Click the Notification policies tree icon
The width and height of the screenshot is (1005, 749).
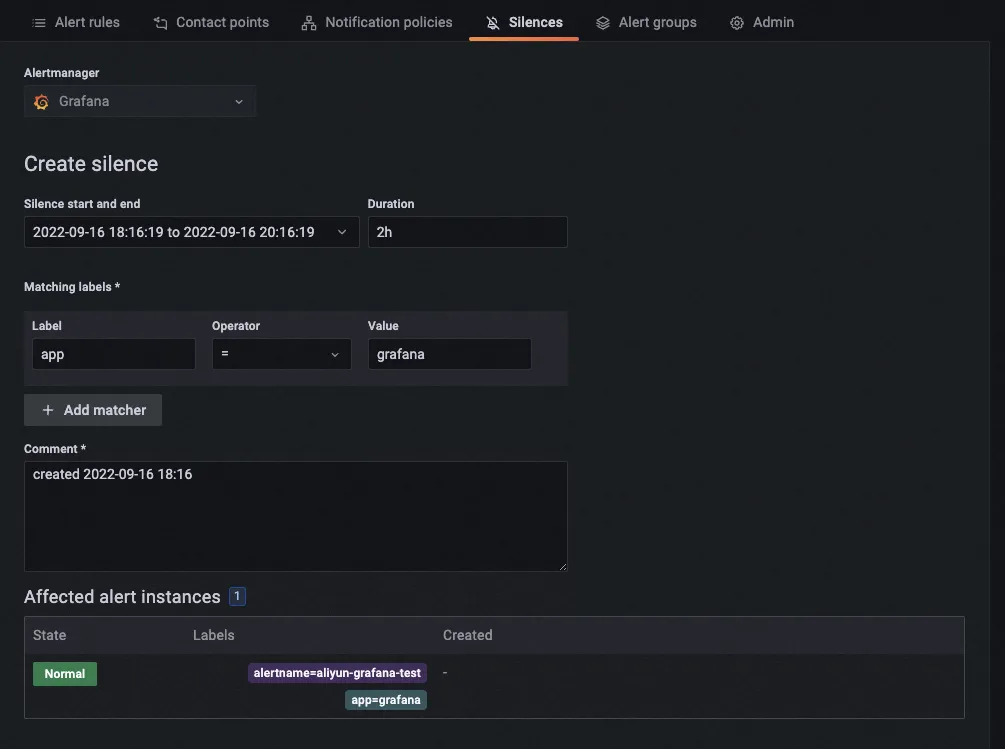[309, 22]
